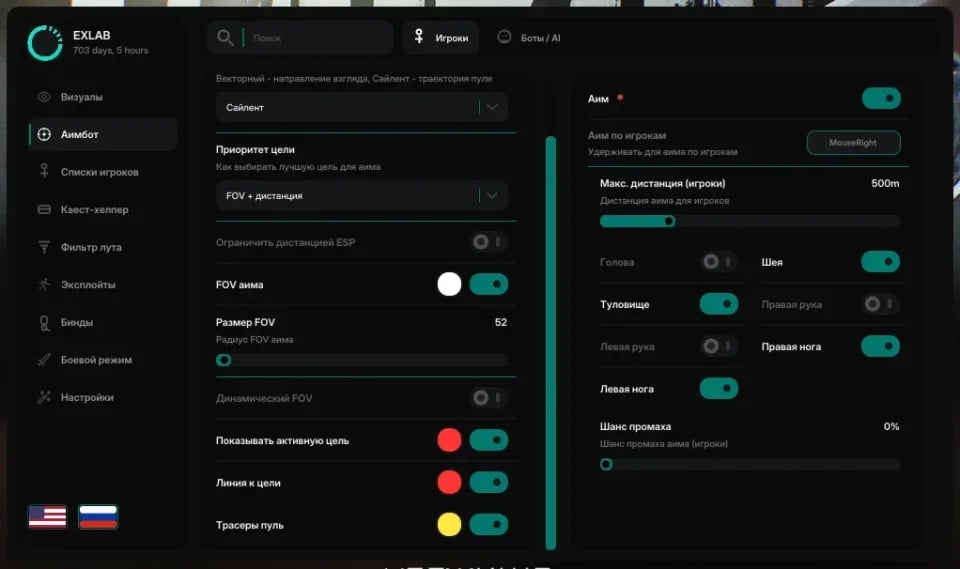Screen dimensions: 960x569
Task: Disable the FOV аима toggle
Action: pos(489,284)
